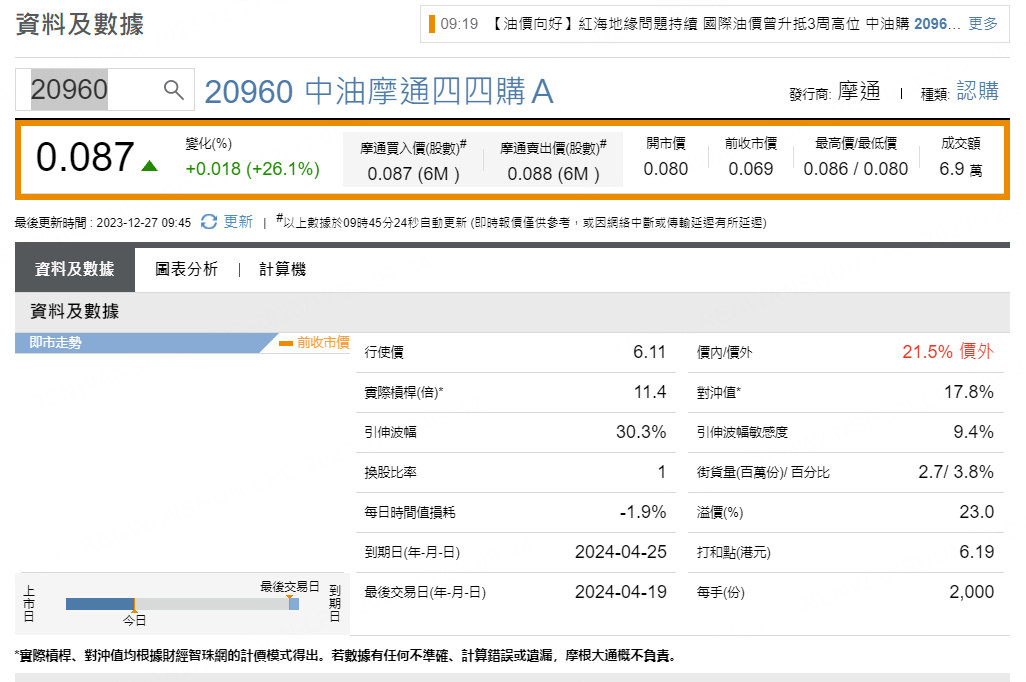The image size is (1026, 682).
Task: Click the 每日時間值損耗 value -1.9%
Action: coord(643,512)
